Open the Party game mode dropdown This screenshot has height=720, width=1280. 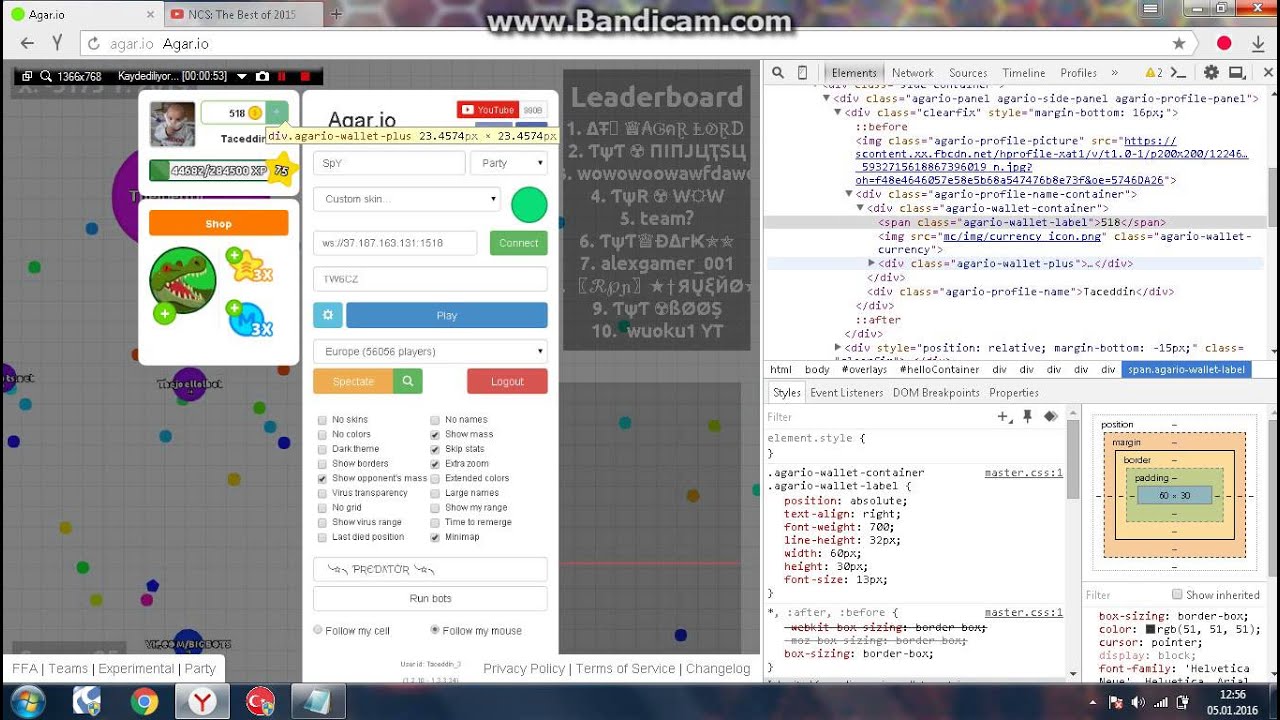509,163
